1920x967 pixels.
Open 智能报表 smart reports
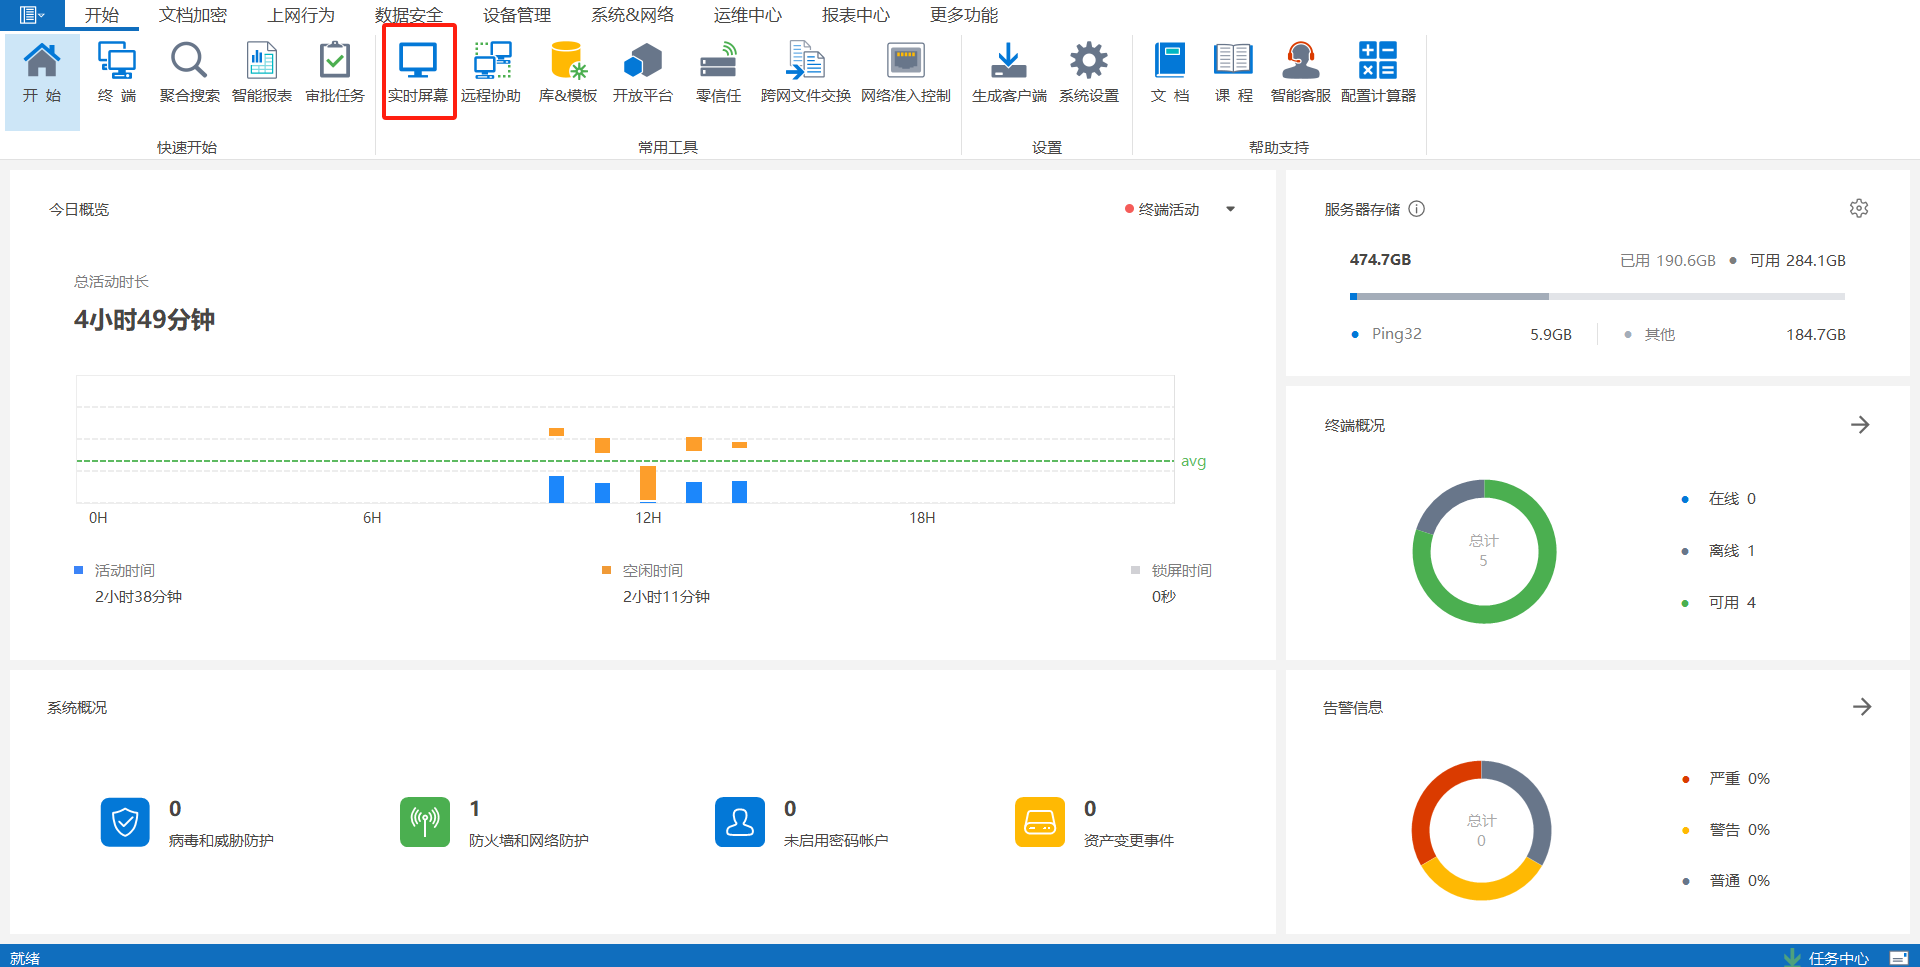(262, 72)
